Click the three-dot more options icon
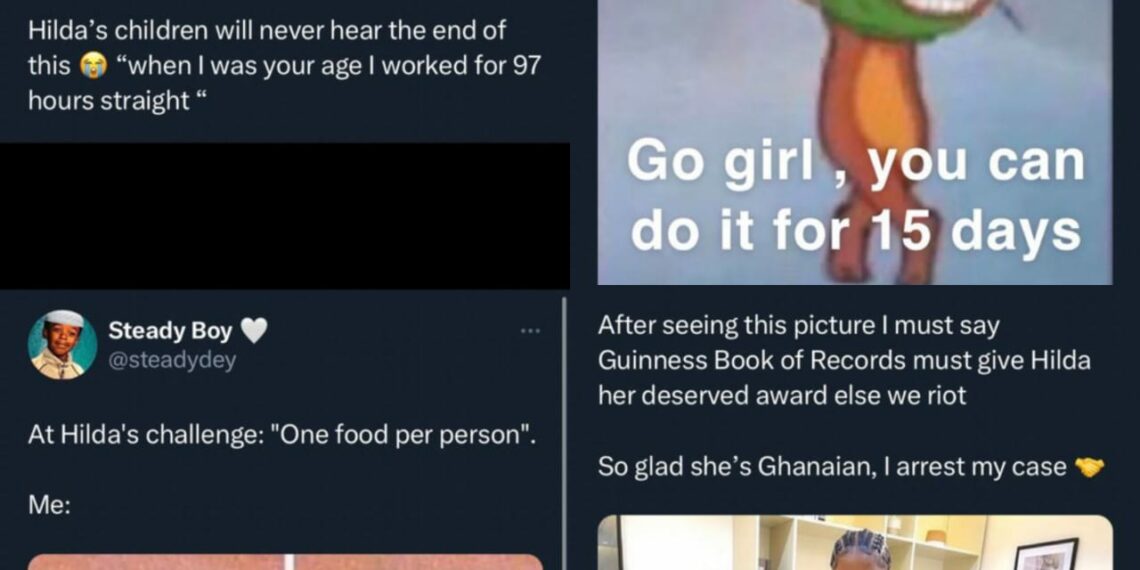The width and height of the screenshot is (1140, 570). (x=531, y=332)
